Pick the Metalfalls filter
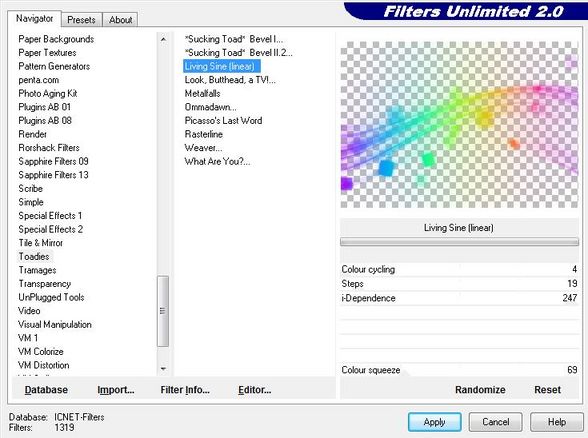The width and height of the screenshot is (588, 438). 202,93
